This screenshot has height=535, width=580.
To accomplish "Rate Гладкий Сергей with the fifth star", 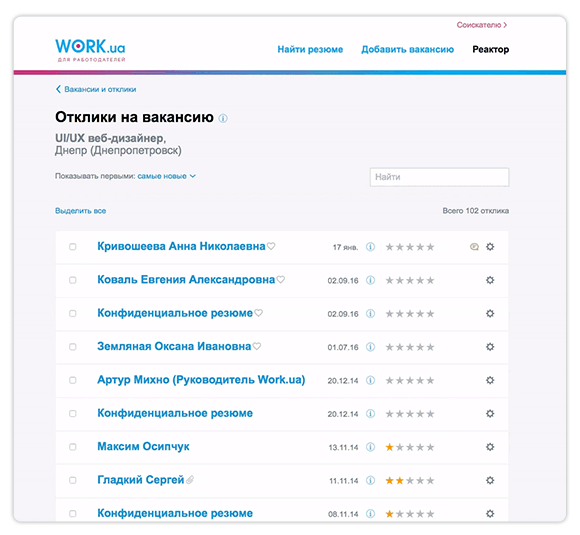I will 430,481.
